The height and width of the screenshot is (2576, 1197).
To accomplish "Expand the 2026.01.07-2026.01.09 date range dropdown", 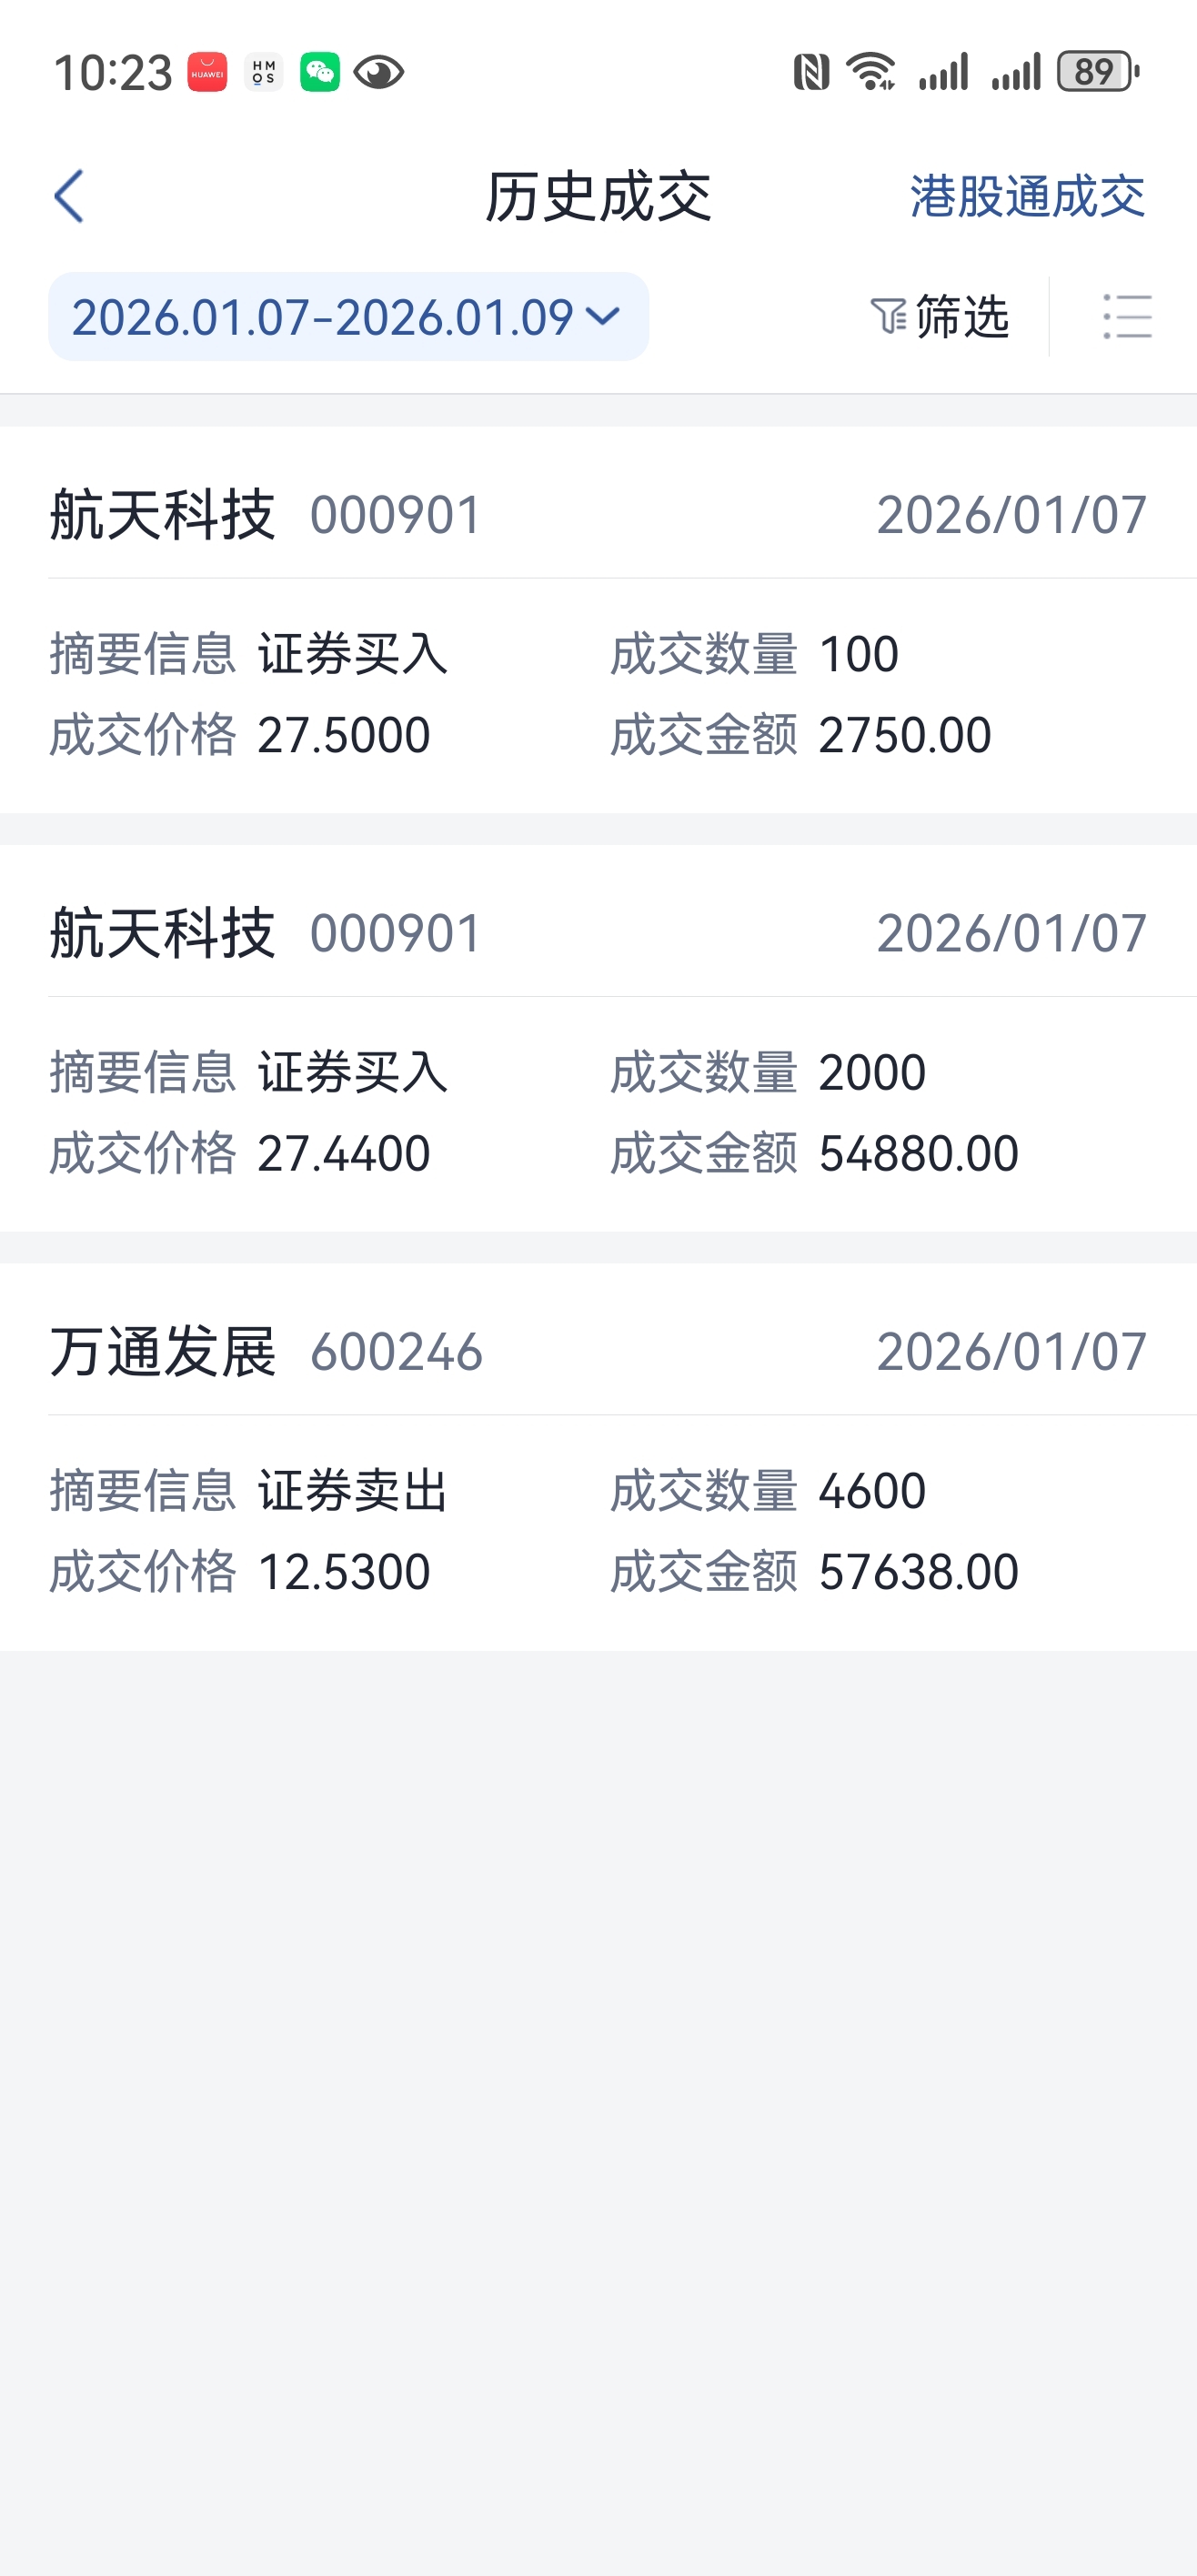I will tap(348, 317).
